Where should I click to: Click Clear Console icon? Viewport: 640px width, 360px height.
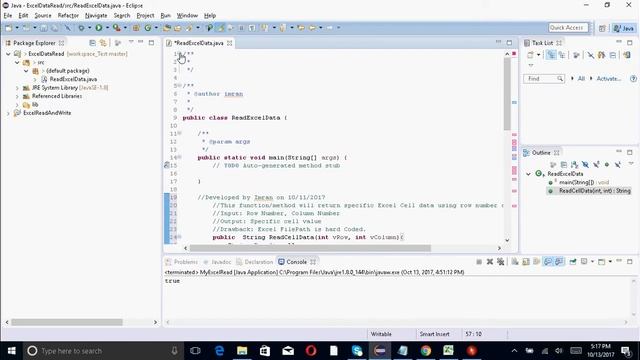(515, 262)
